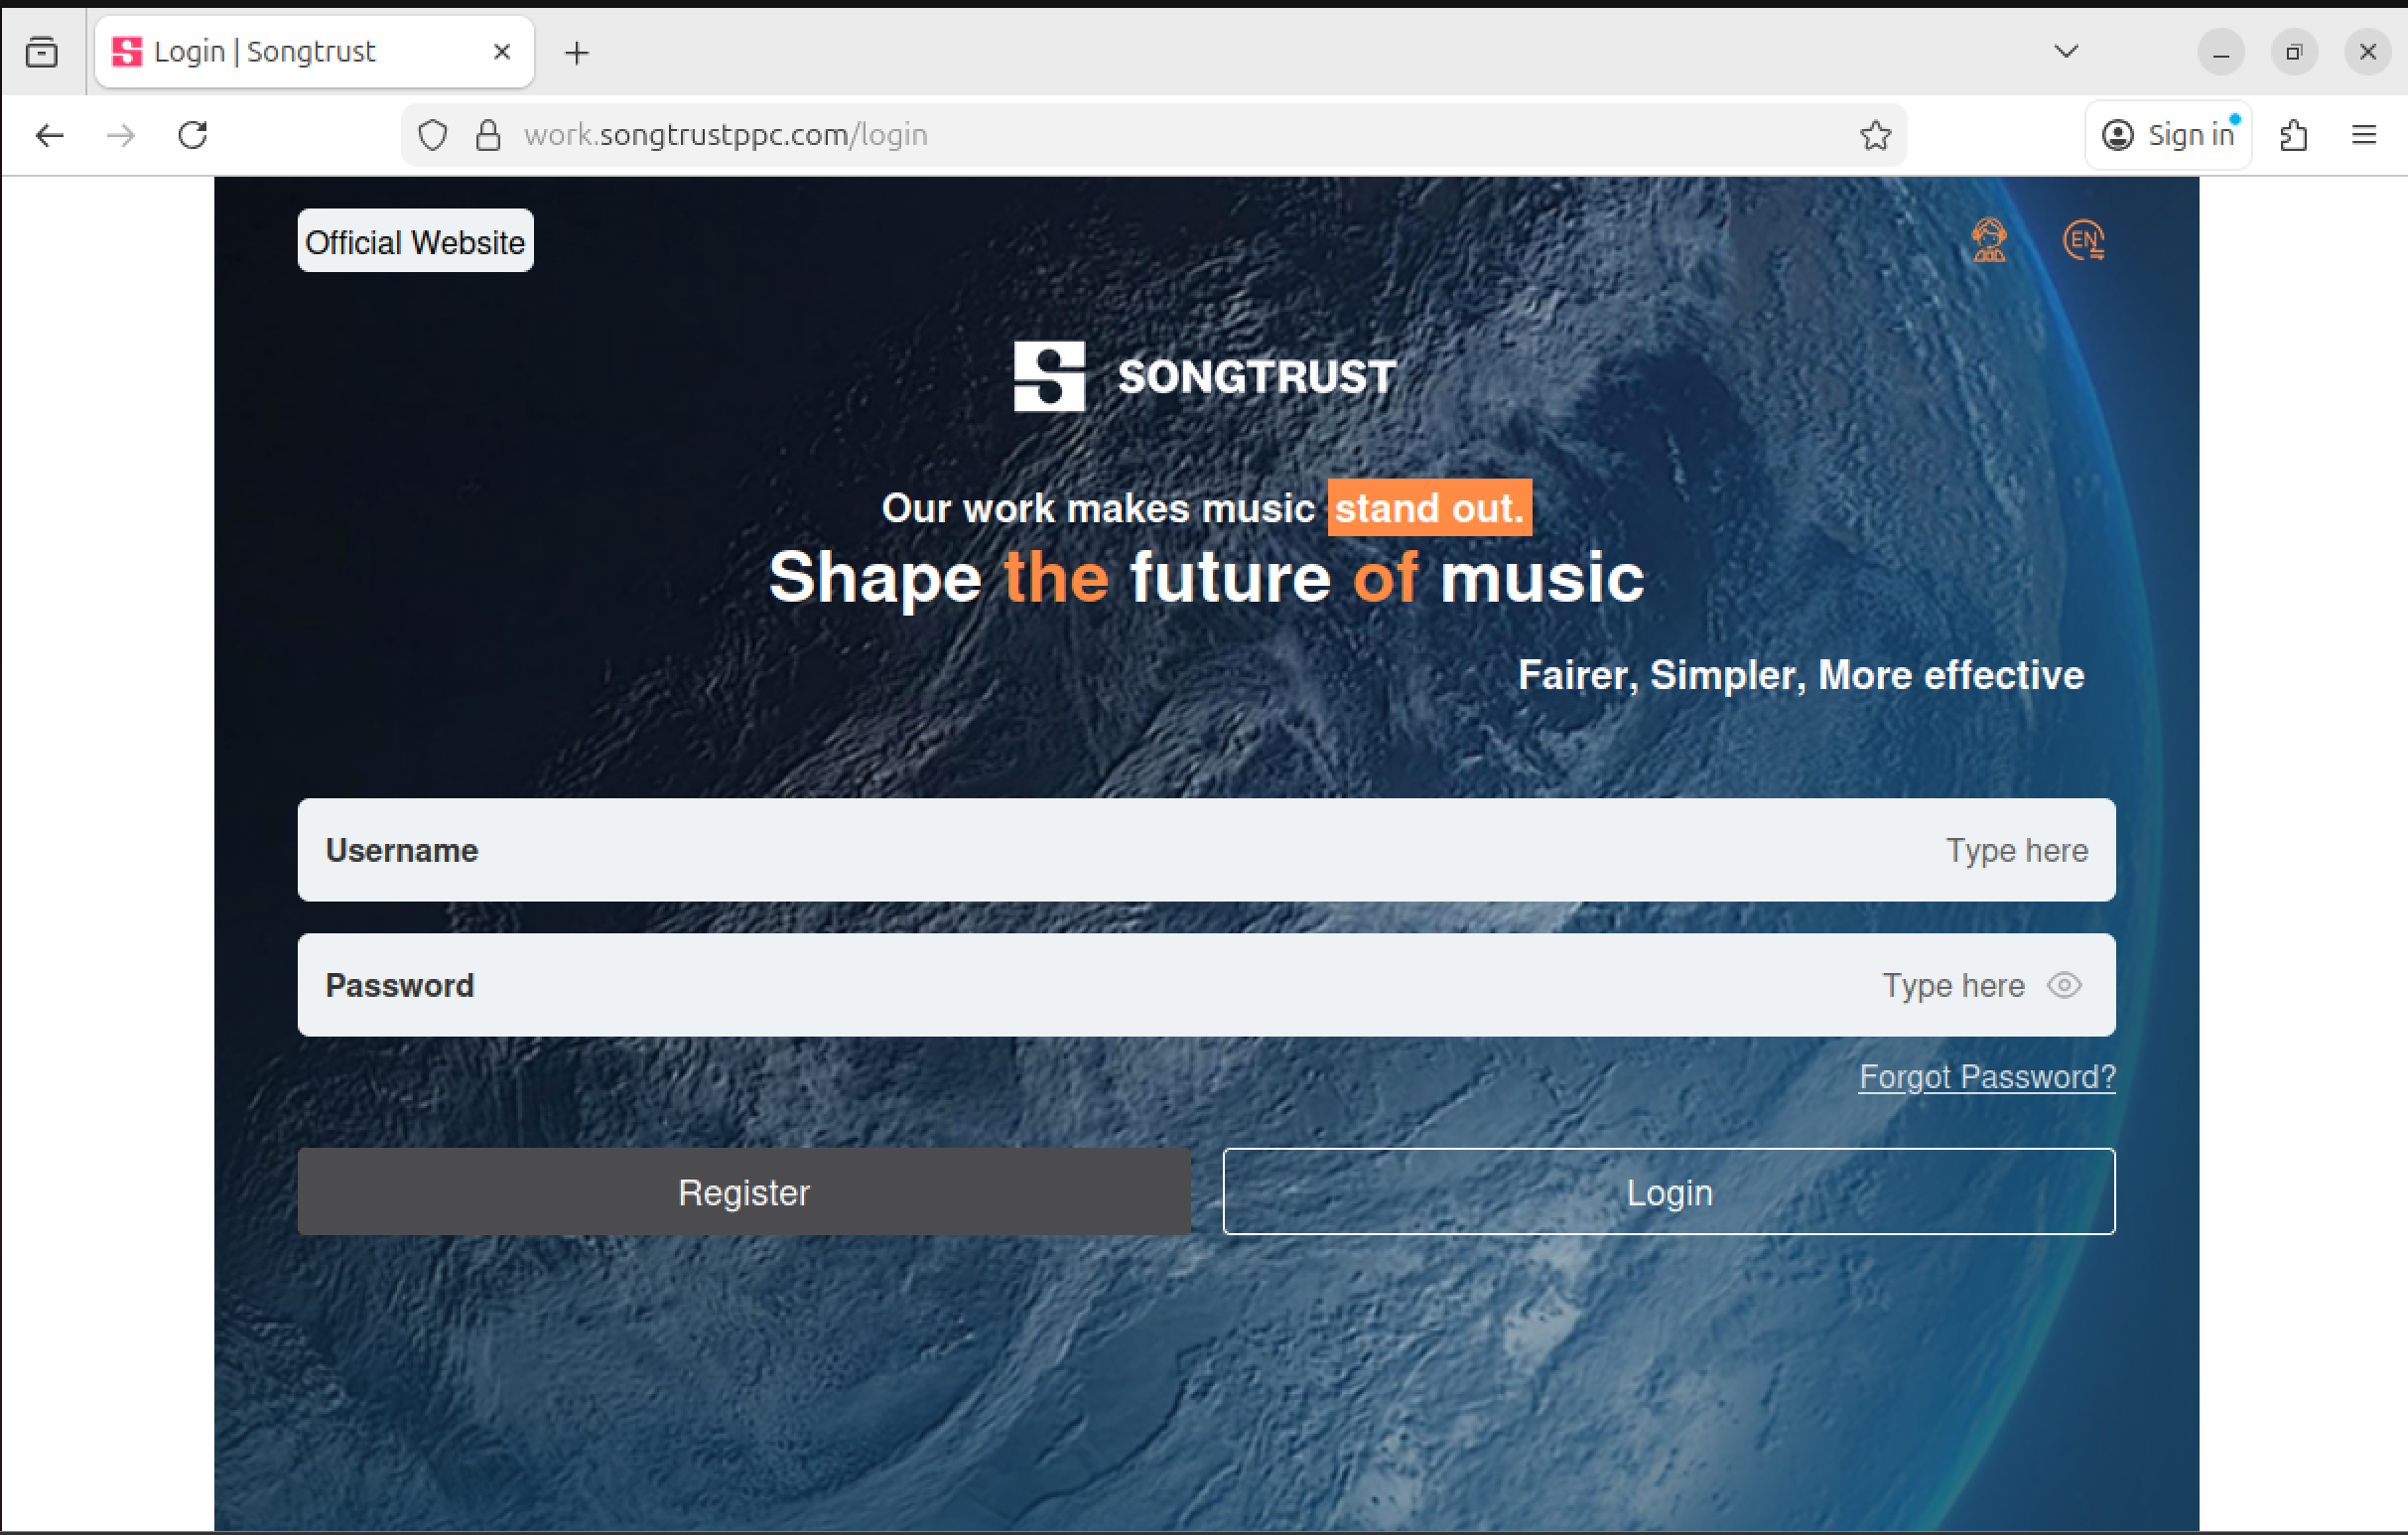
Task: Close the Login | Songtrust tab
Action: (x=502, y=51)
